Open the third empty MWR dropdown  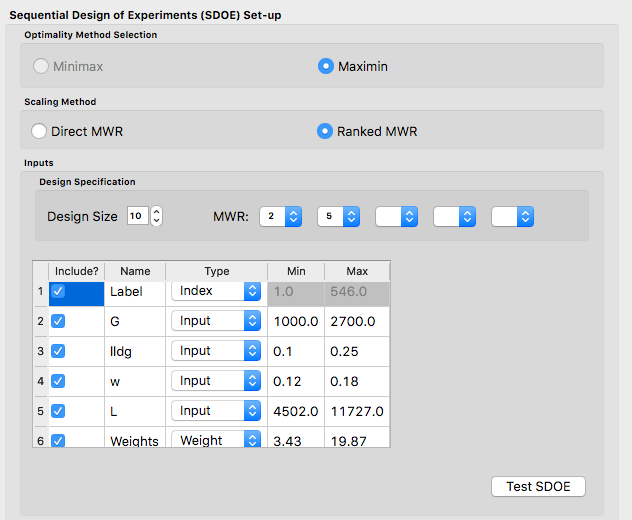[396, 216]
